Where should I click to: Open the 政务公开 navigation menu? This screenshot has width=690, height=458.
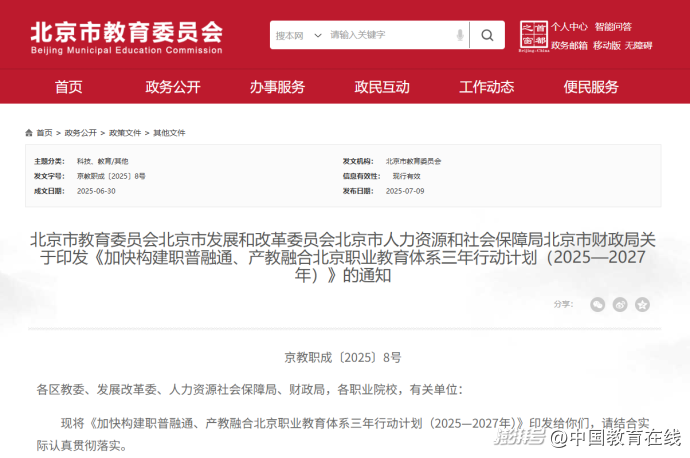pyautogui.click(x=173, y=87)
